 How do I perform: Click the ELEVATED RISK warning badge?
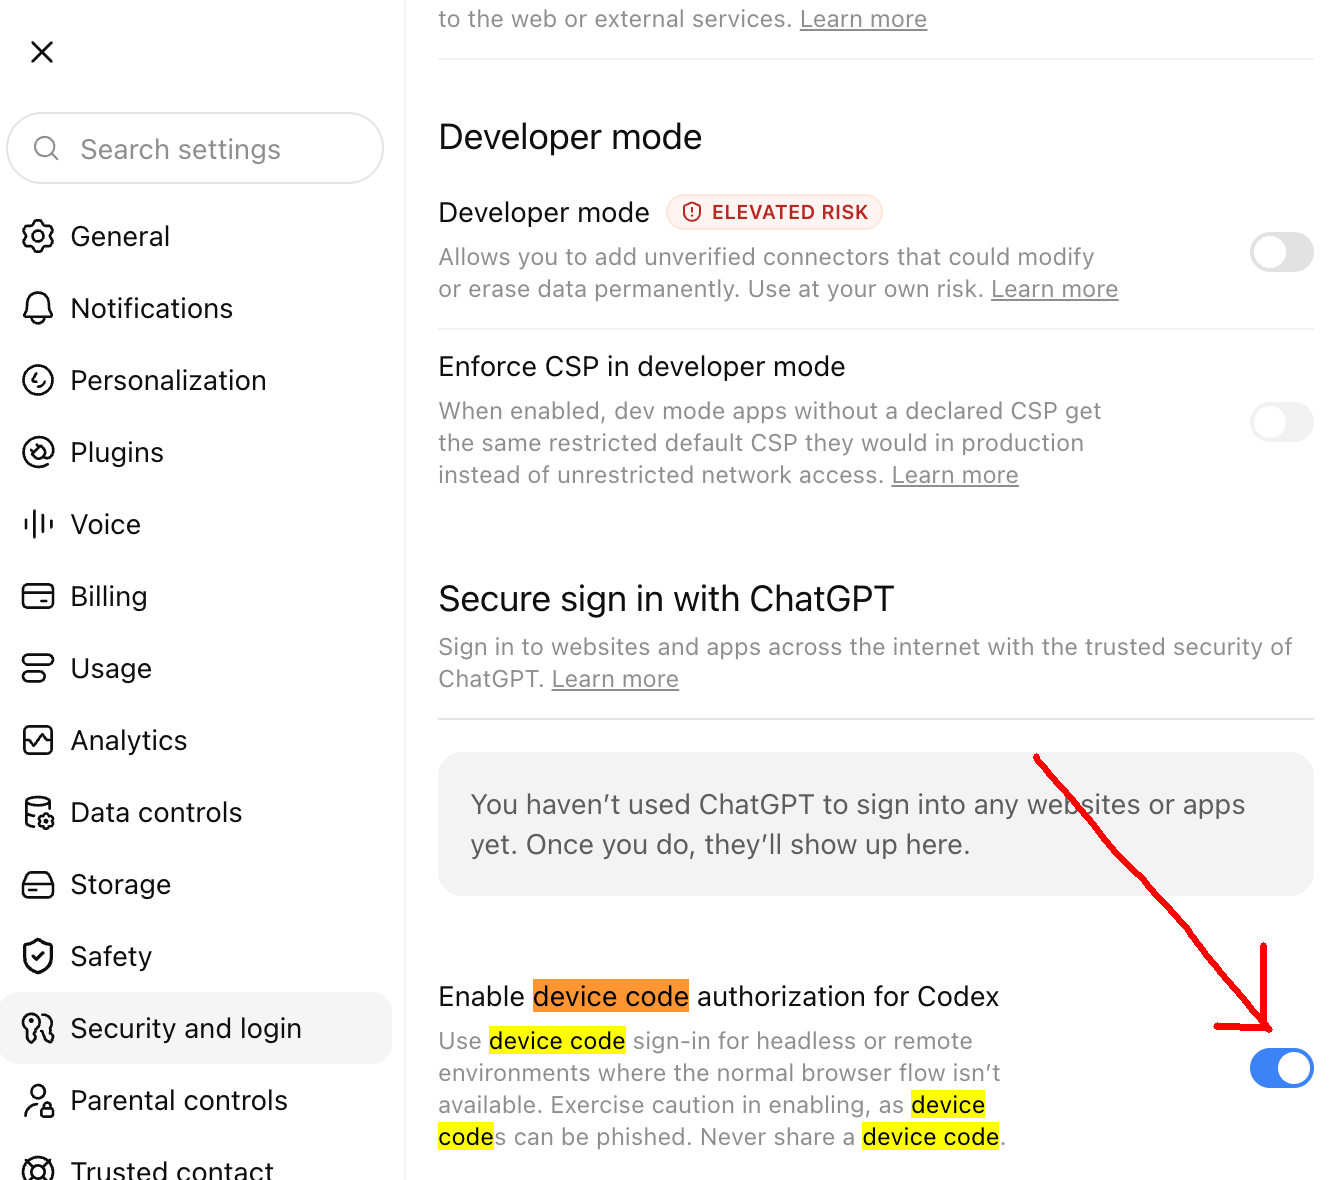[775, 212]
